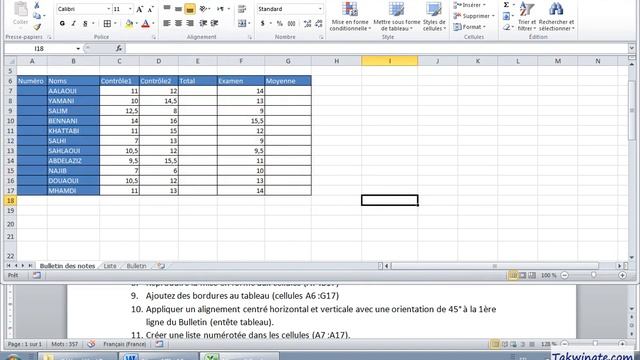Viewport: 640px width, 360px height.
Task: Apply the fill color paint bucket
Action: coord(129,24)
